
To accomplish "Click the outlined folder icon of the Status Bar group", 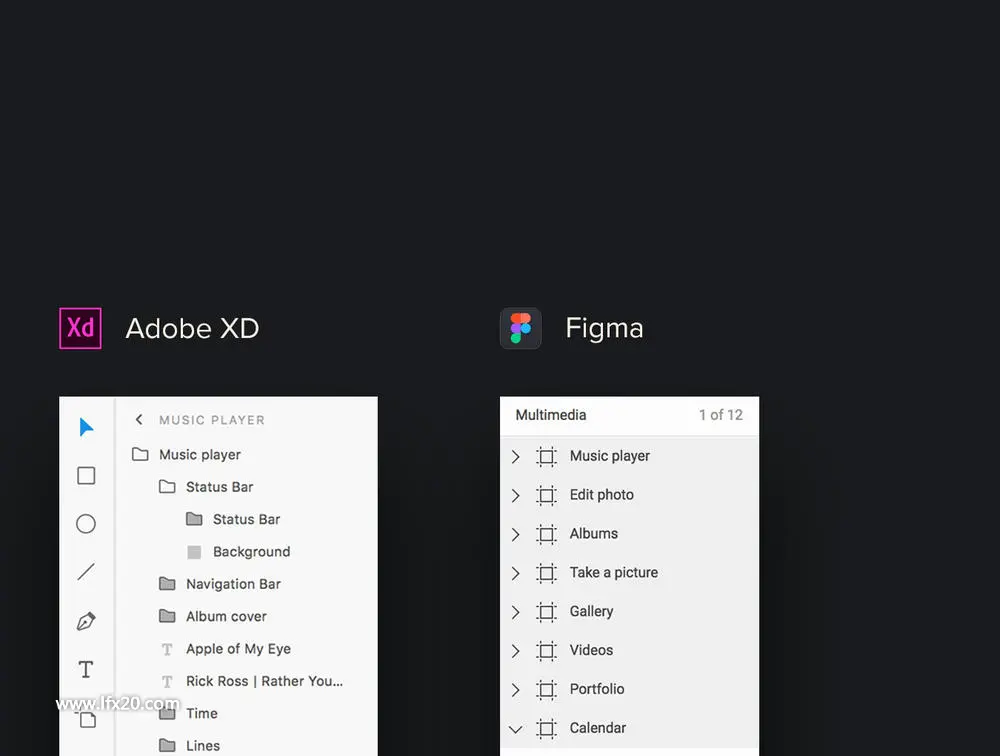I will point(167,487).
